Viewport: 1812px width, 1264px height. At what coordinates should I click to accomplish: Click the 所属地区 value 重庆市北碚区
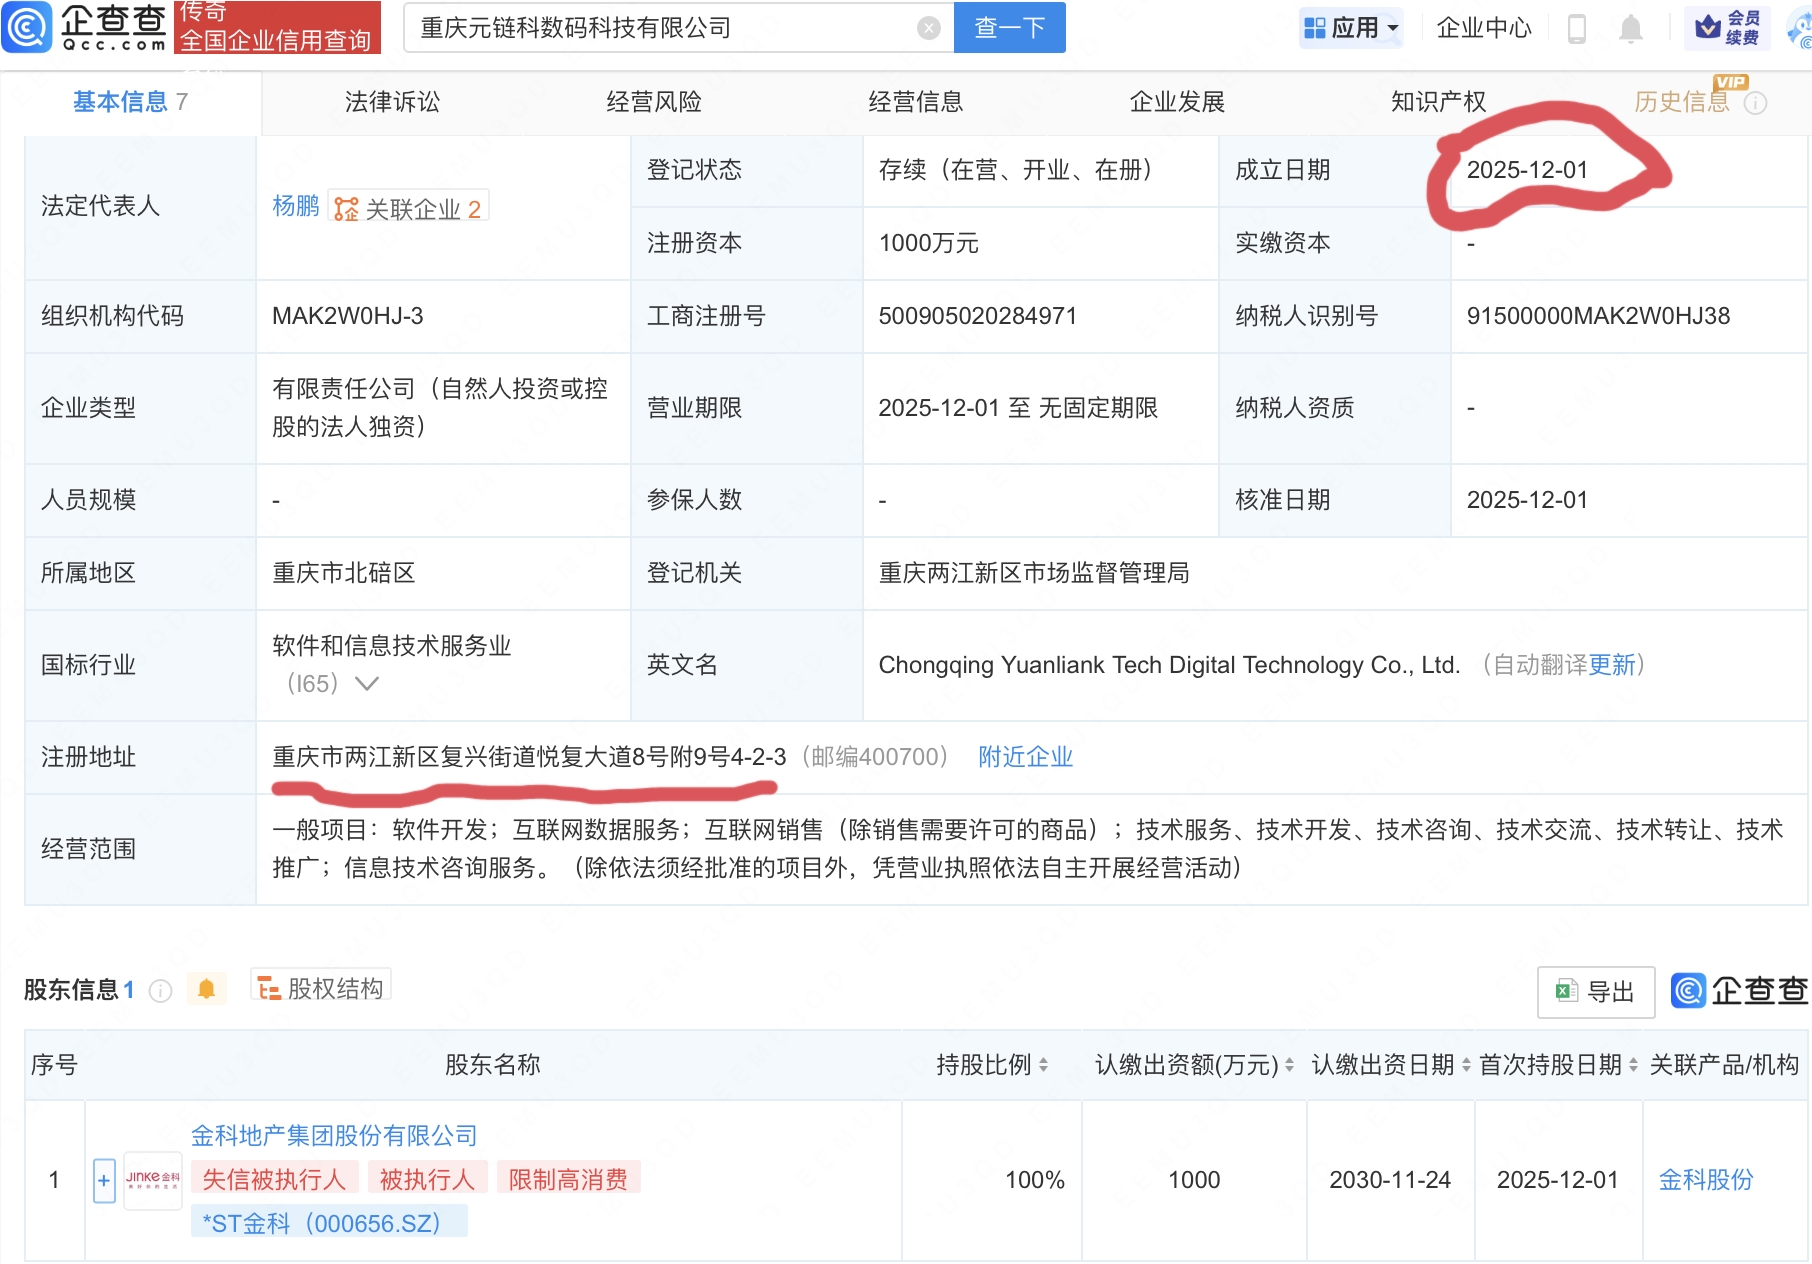344,573
